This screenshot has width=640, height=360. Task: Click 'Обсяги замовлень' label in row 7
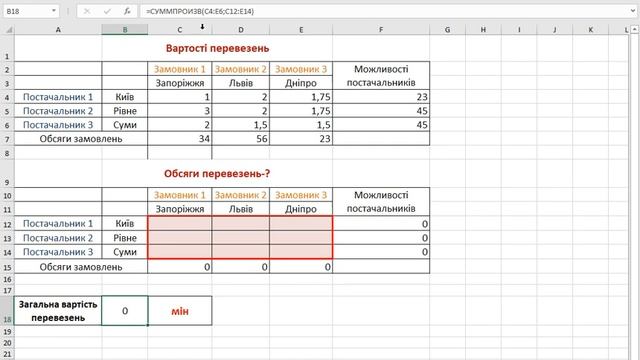(81, 139)
